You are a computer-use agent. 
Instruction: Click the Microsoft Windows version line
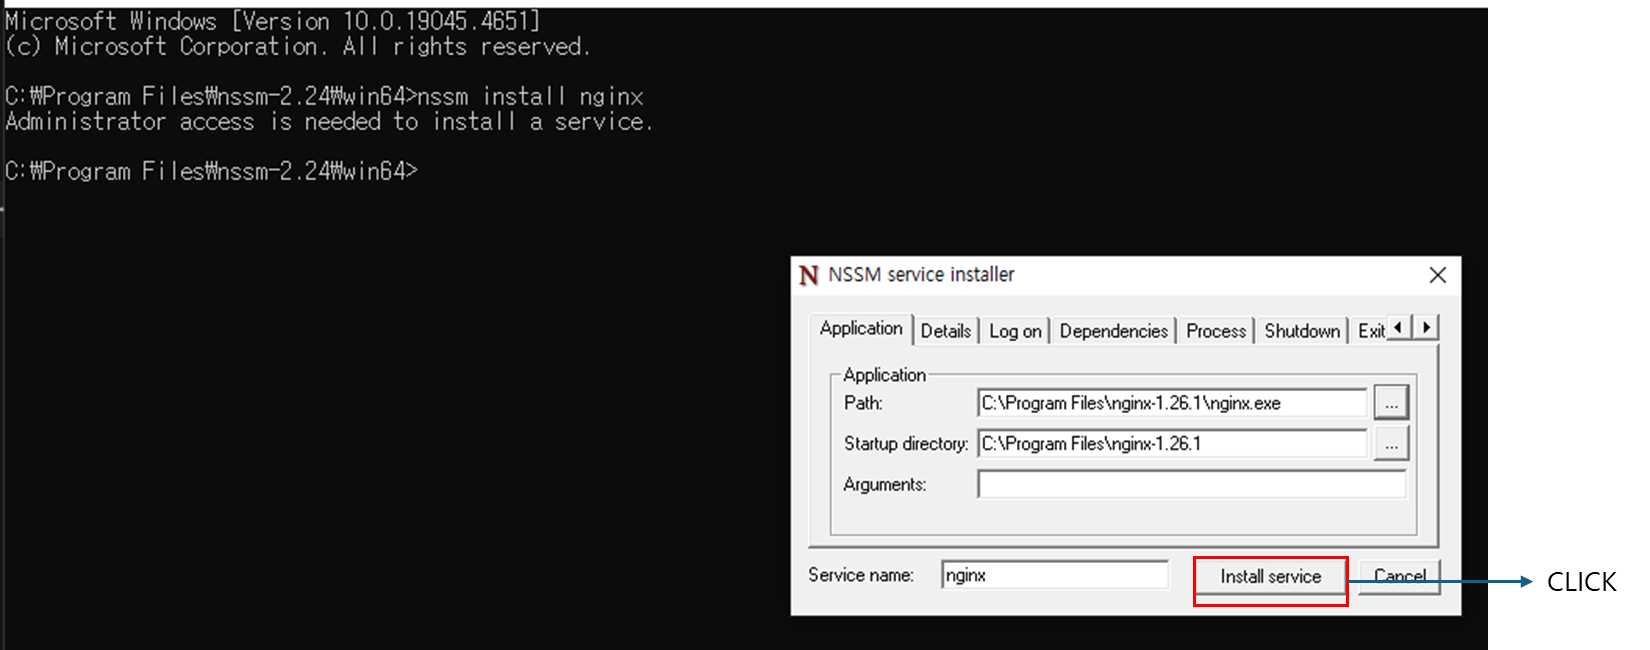click(273, 21)
